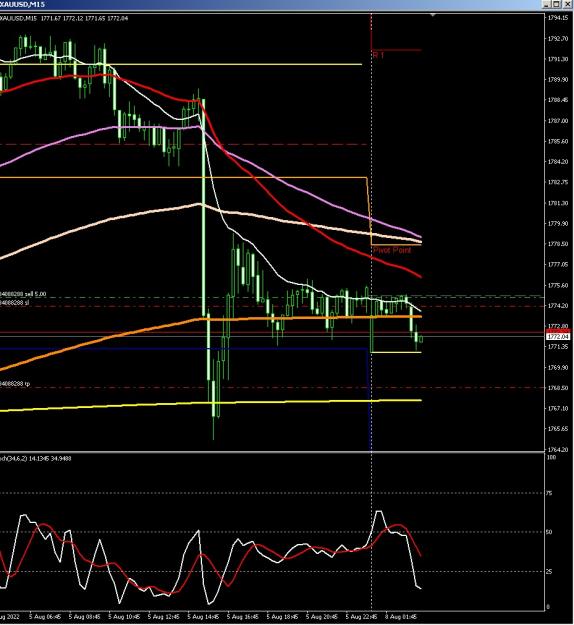Click the XAUUSD,M15 OHLC header text

coord(64,18)
